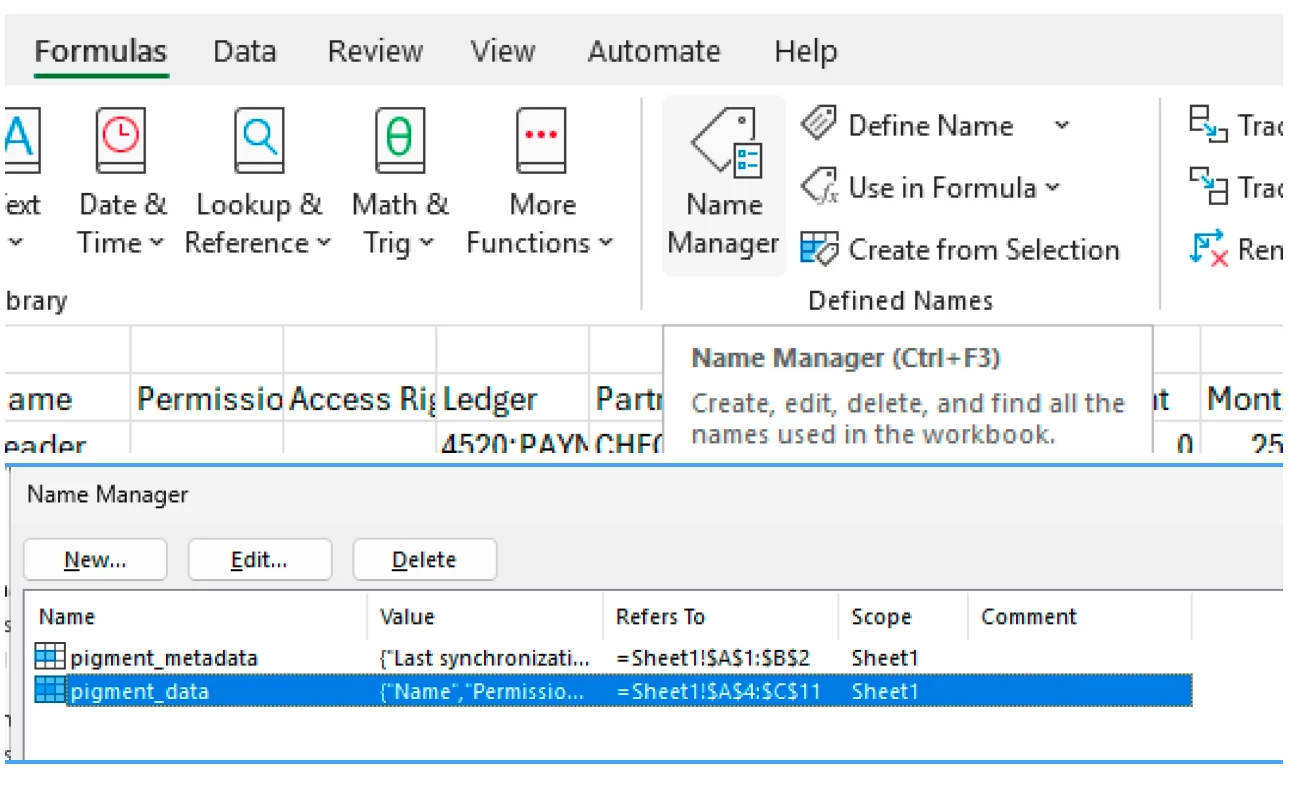Click the Define Name tag icon
The width and height of the screenshot is (1302, 790).
(819, 124)
